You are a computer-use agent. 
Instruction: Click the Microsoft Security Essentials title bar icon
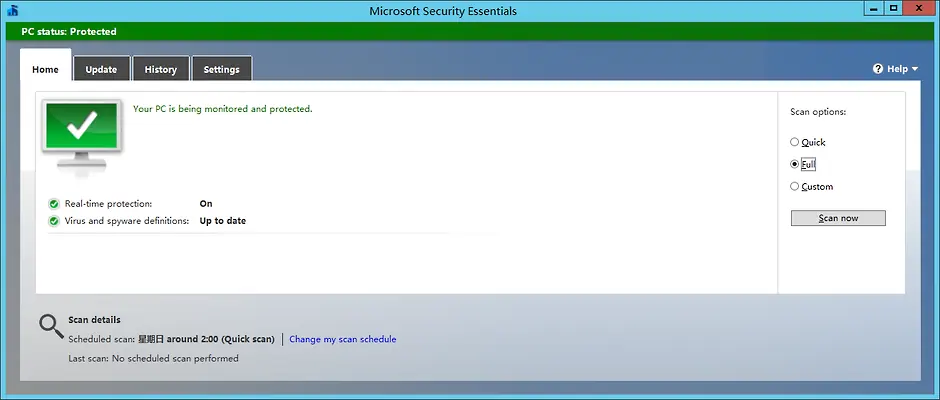pos(13,10)
